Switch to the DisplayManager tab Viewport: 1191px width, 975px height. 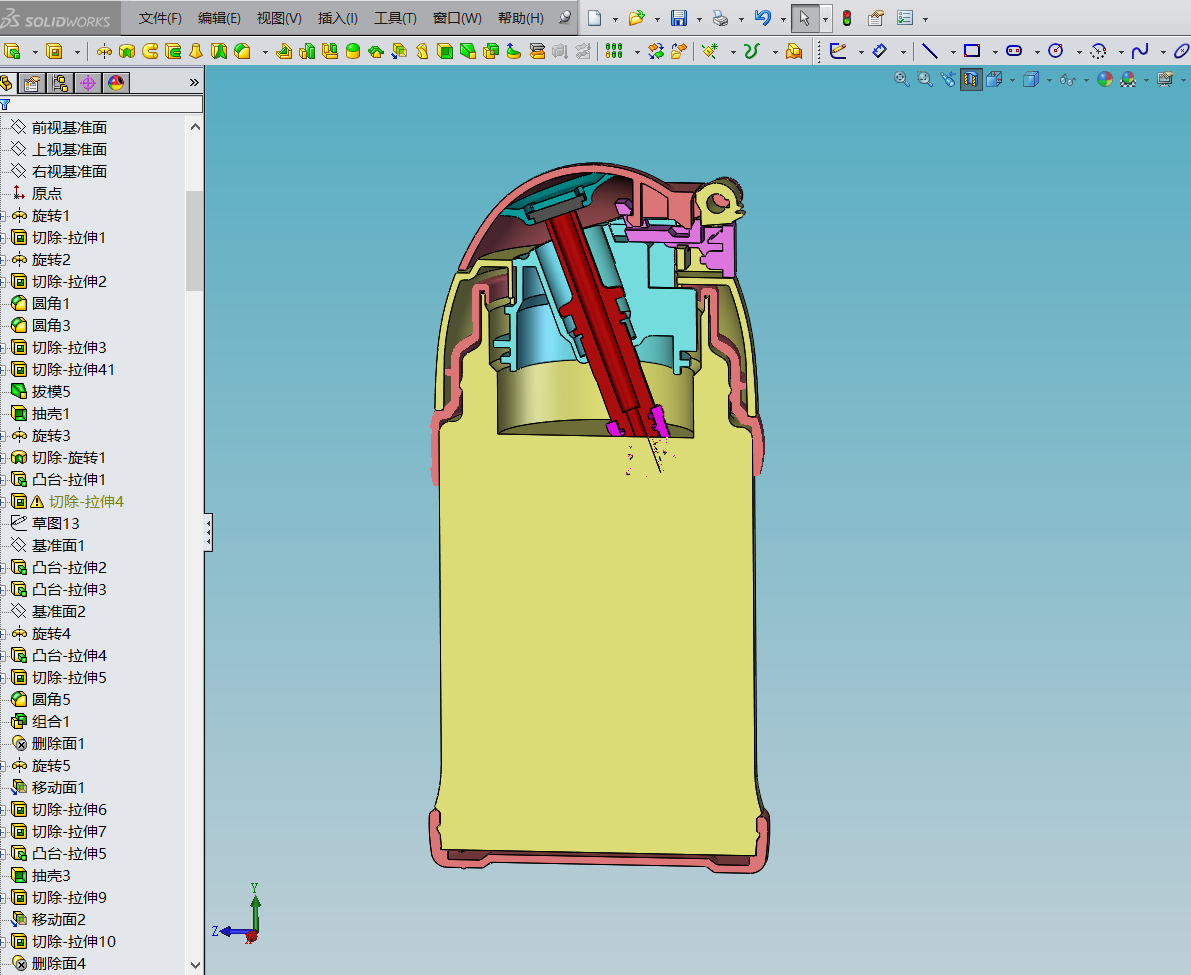pyautogui.click(x=116, y=82)
